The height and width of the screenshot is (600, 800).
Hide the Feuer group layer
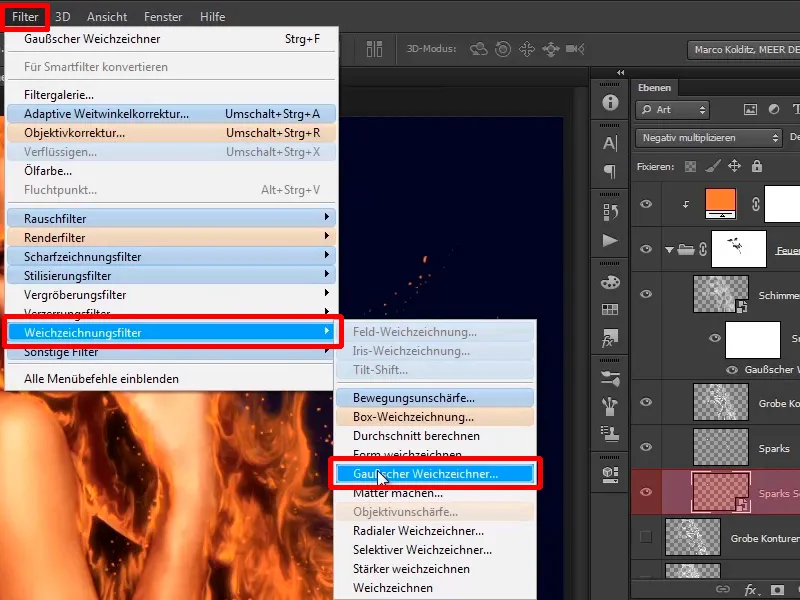coord(646,249)
